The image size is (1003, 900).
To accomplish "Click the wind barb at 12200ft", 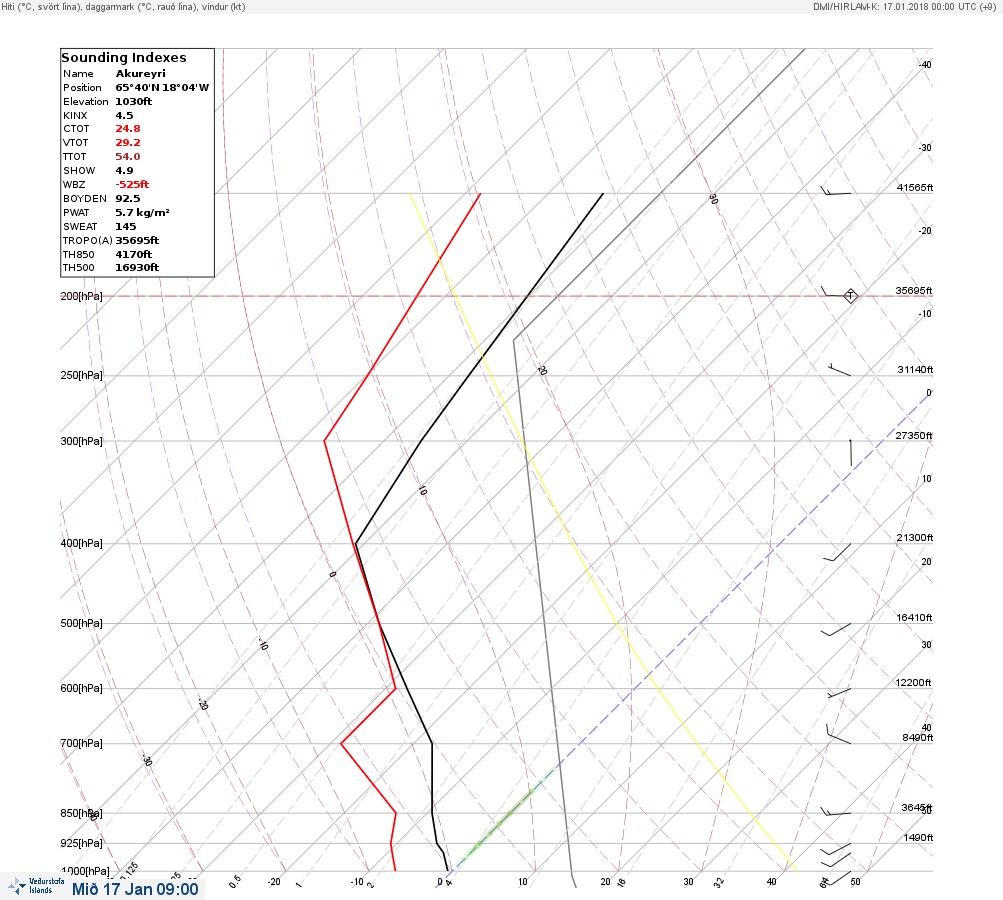I will pos(839,693).
